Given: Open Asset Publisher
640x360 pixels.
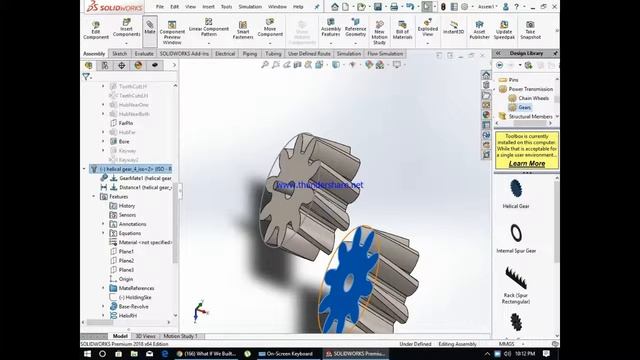Looking at the screenshot, I should coord(479,31).
